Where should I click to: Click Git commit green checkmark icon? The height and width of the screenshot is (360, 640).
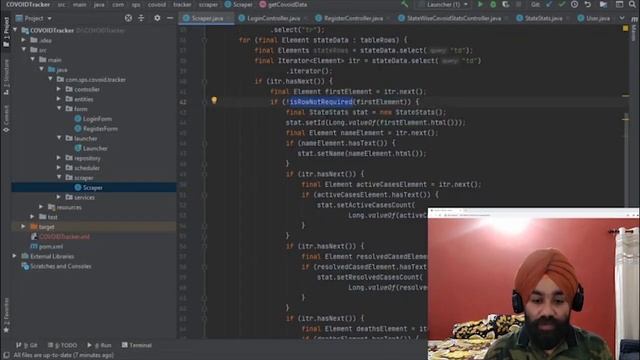(x=562, y=4)
